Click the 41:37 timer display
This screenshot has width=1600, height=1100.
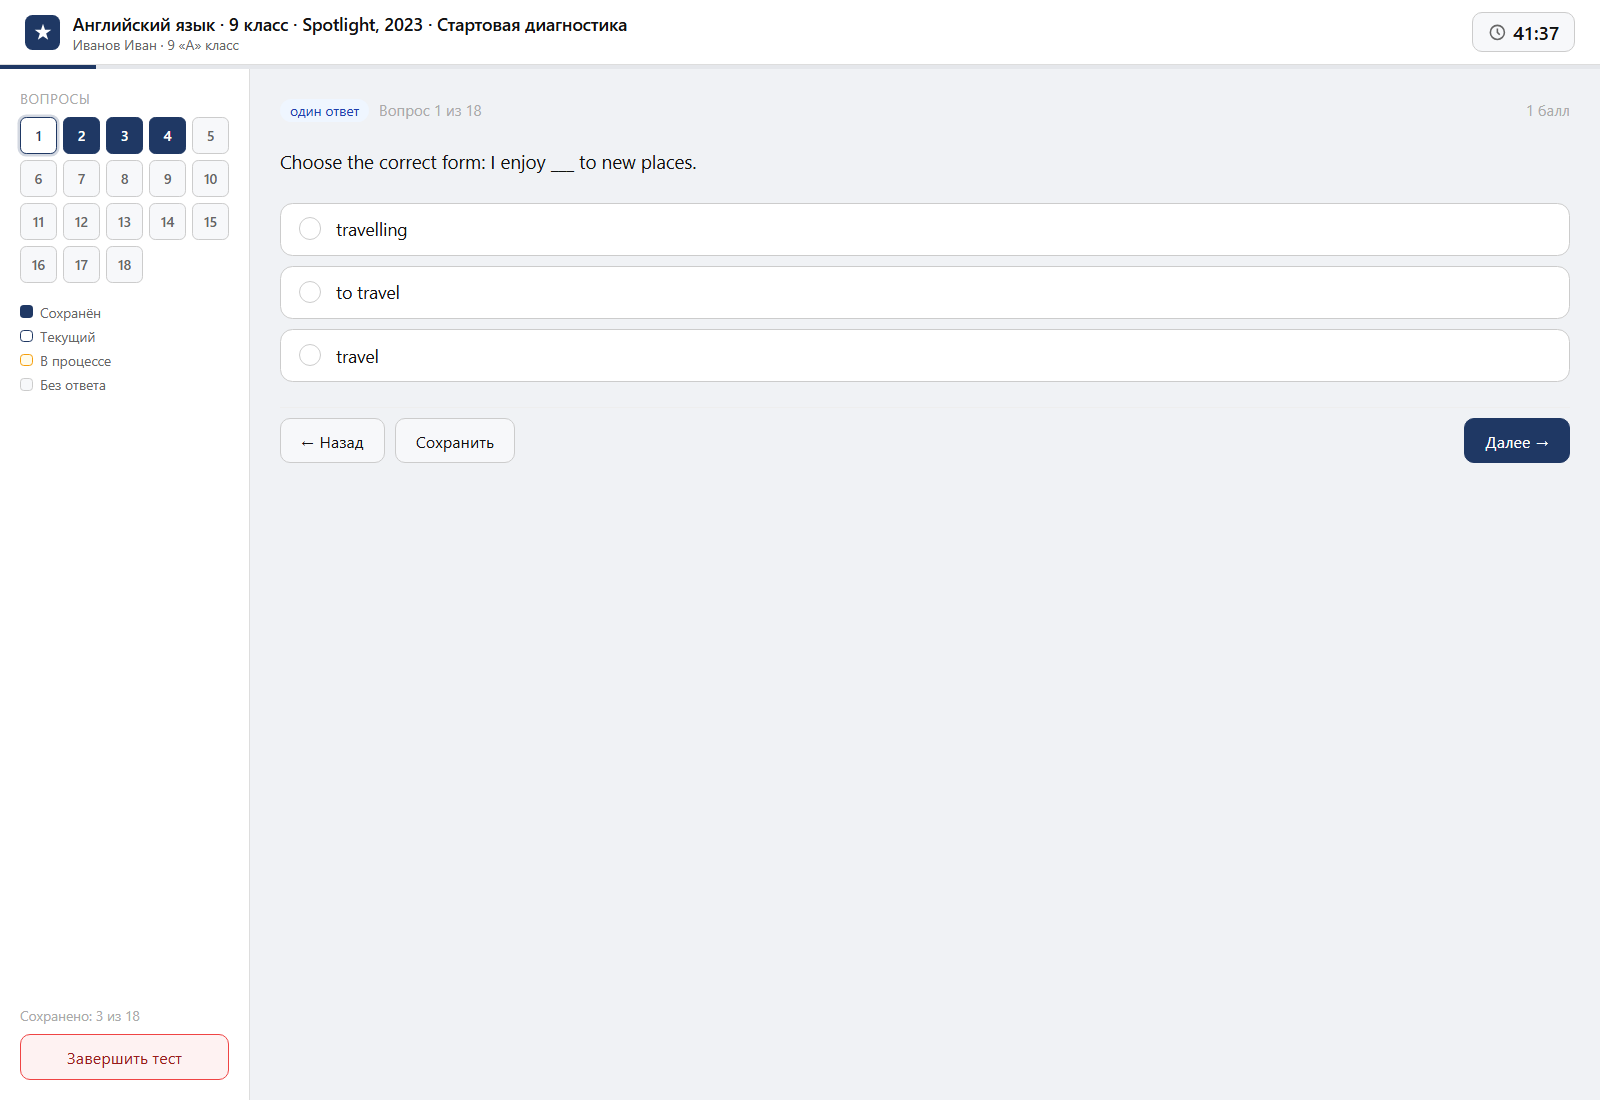pos(1523,33)
